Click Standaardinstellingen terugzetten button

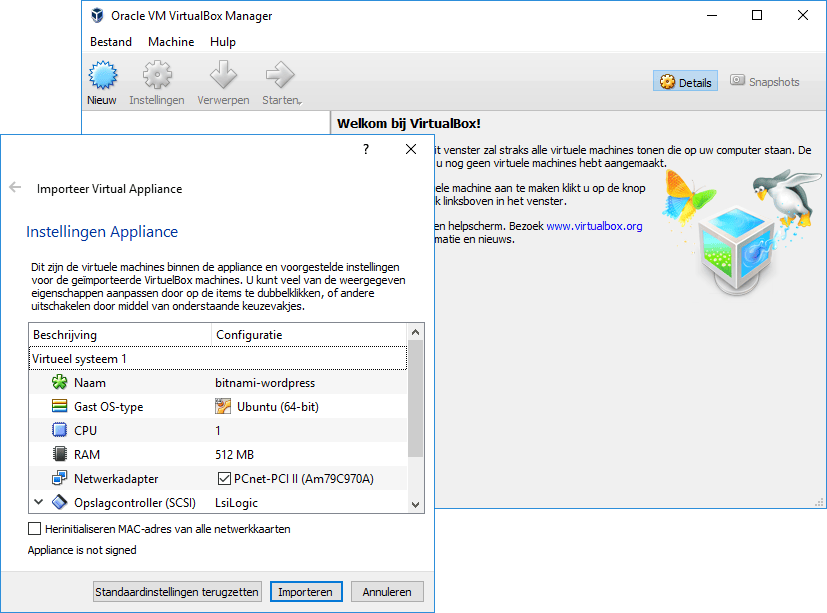click(x=177, y=592)
